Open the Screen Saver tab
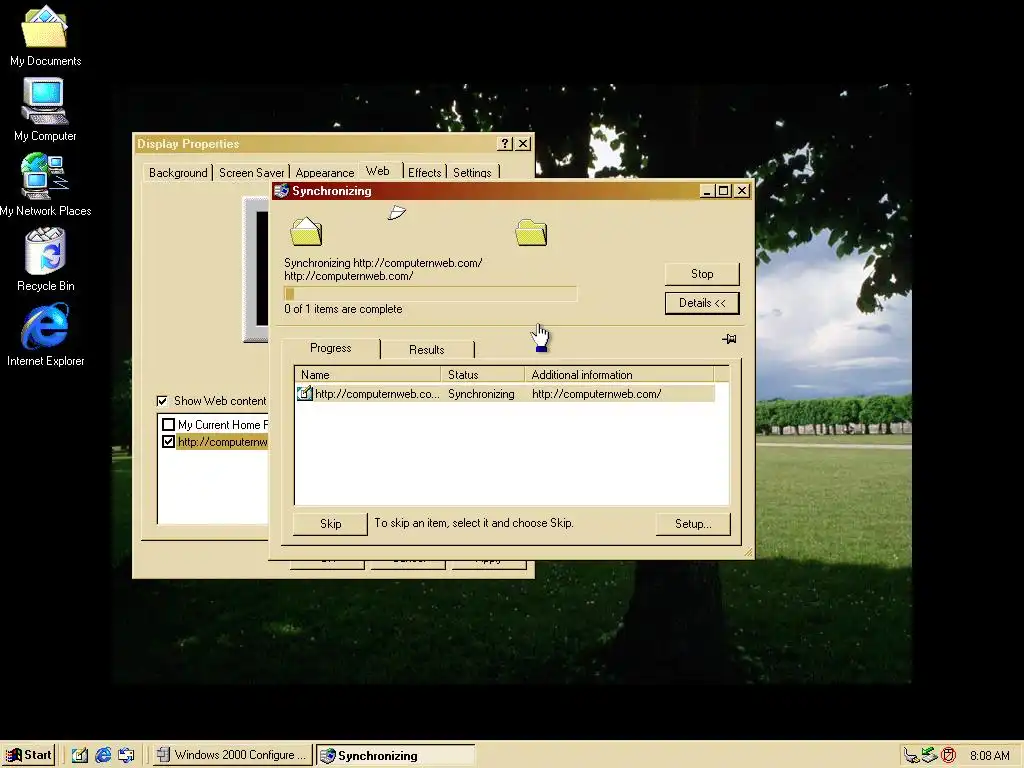The image size is (1024, 768). pyautogui.click(x=251, y=172)
